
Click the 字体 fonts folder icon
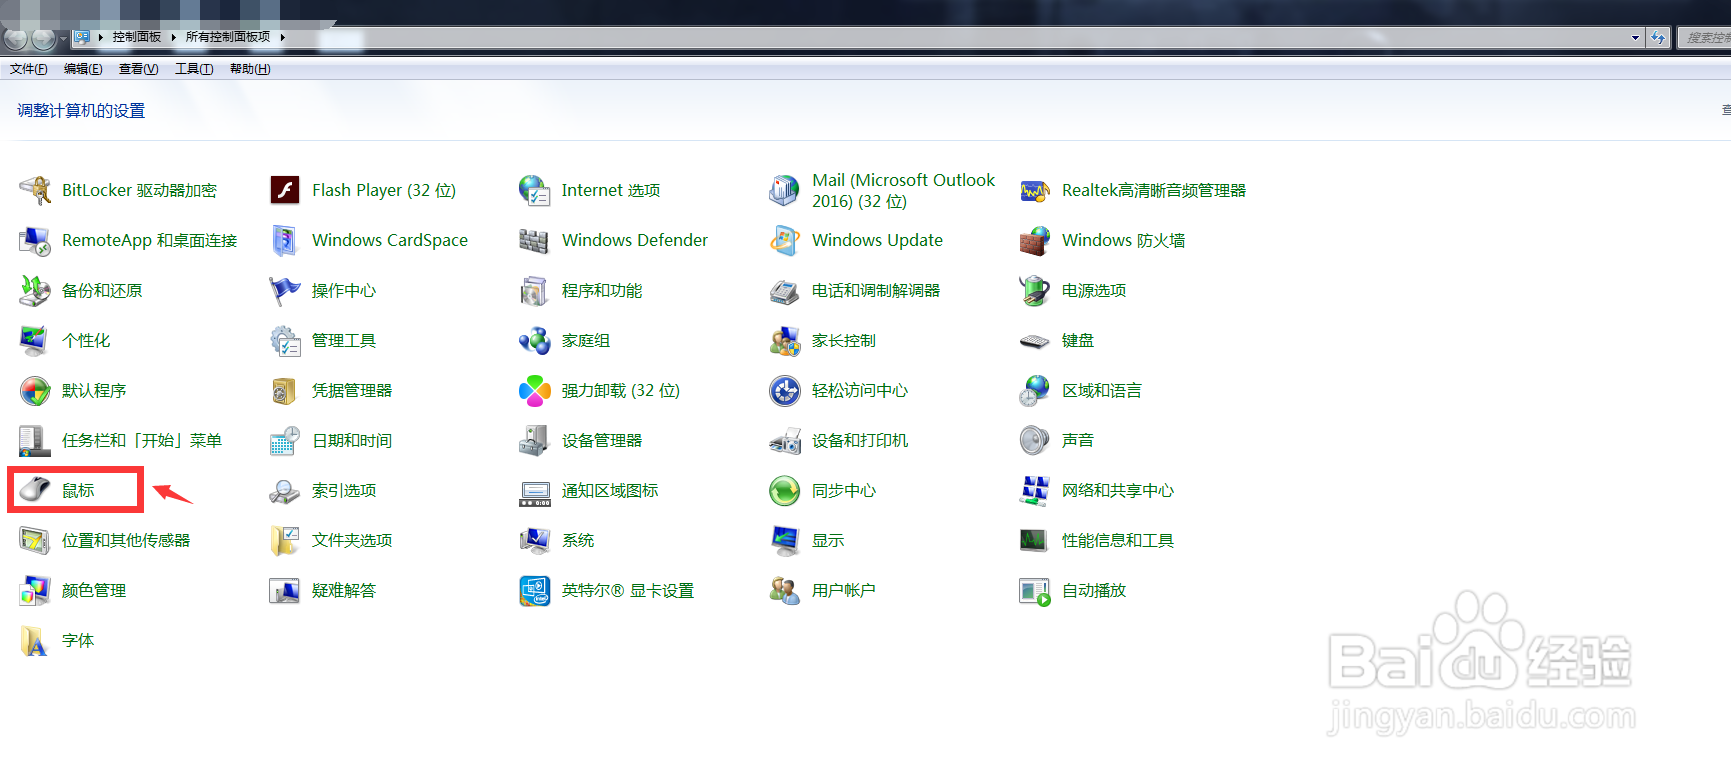pyautogui.click(x=35, y=640)
